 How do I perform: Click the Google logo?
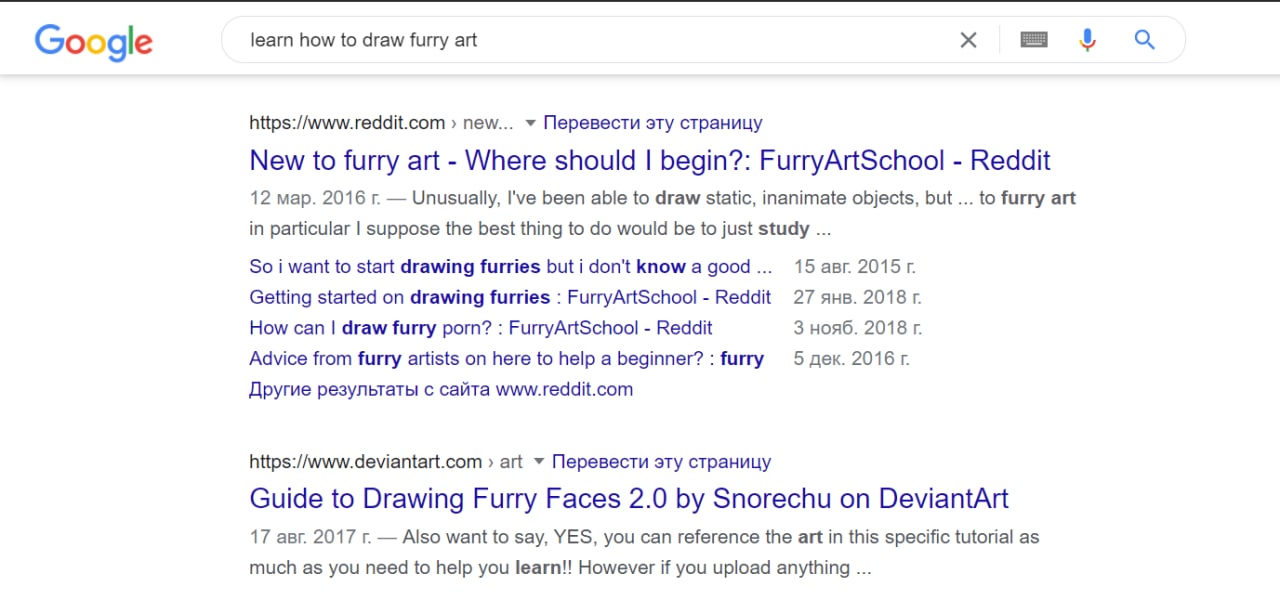(93, 41)
